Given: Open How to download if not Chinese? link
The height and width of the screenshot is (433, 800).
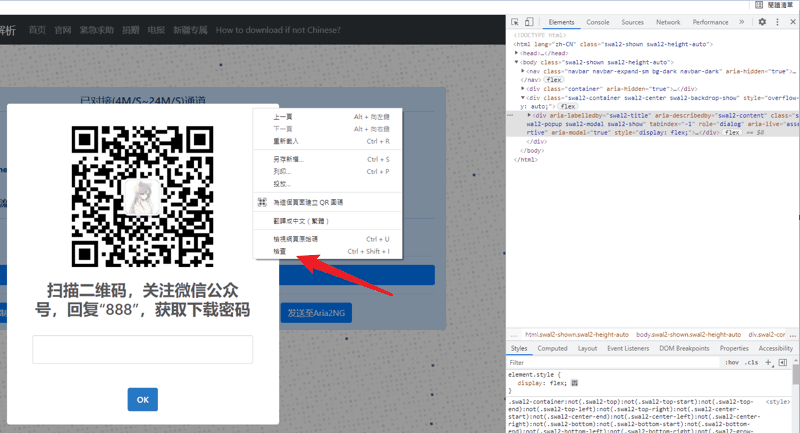Looking at the screenshot, I should 278,30.
